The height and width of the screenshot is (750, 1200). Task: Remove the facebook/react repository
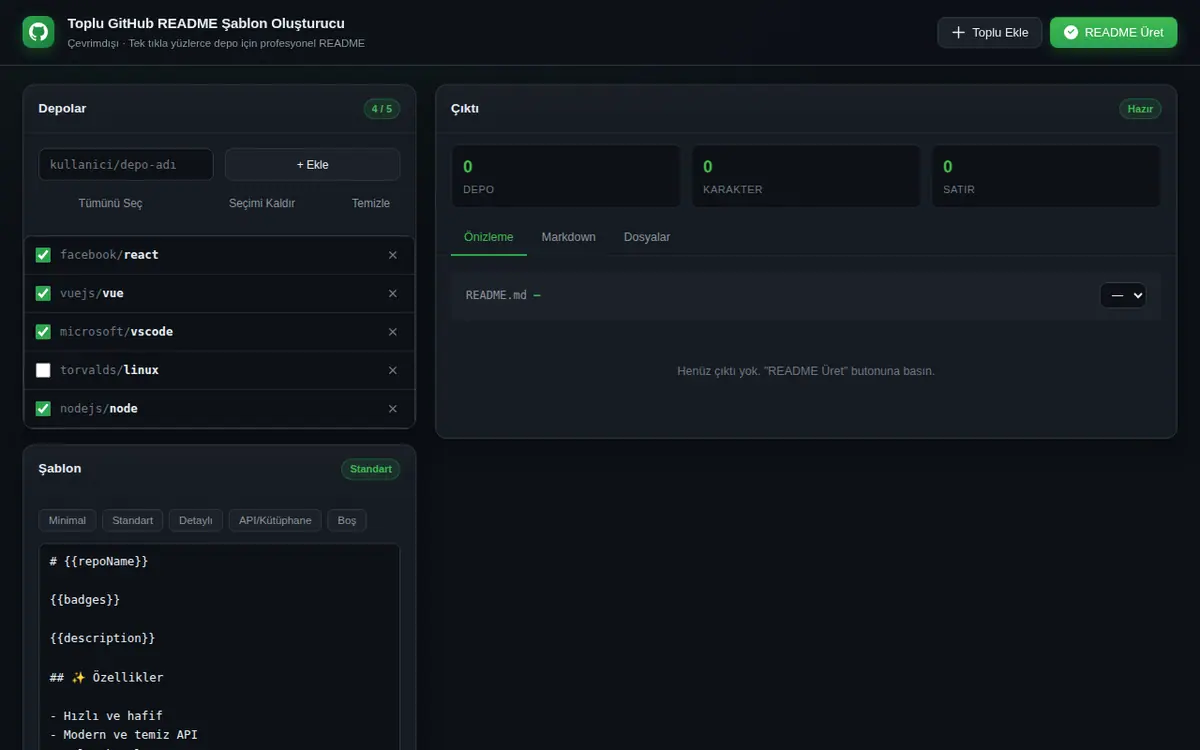393,255
